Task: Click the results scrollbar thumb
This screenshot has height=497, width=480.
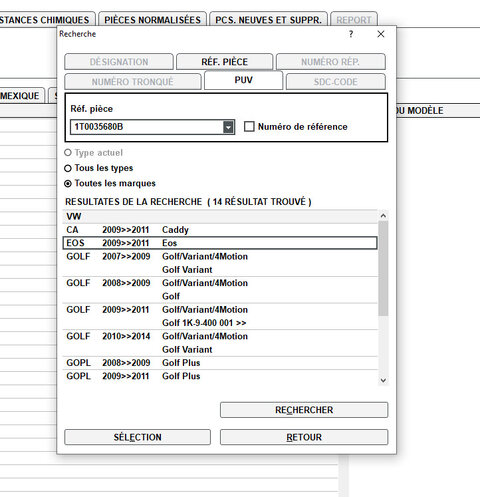Action: tap(383, 268)
